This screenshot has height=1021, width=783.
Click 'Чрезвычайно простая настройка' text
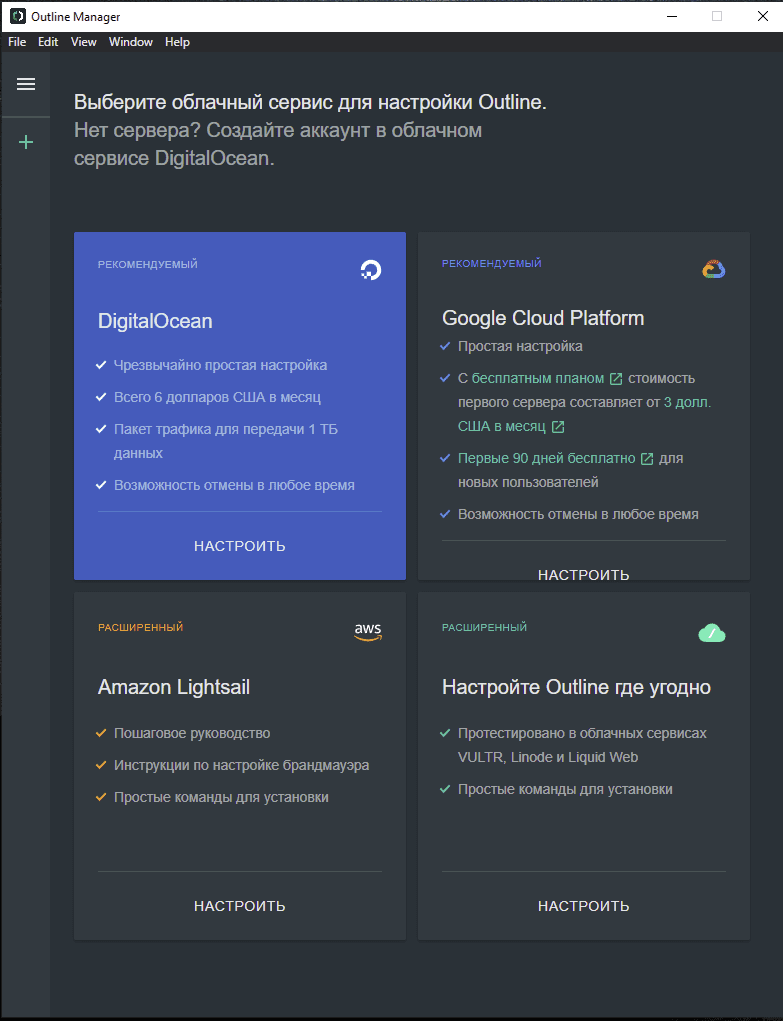pyautogui.click(x=221, y=365)
